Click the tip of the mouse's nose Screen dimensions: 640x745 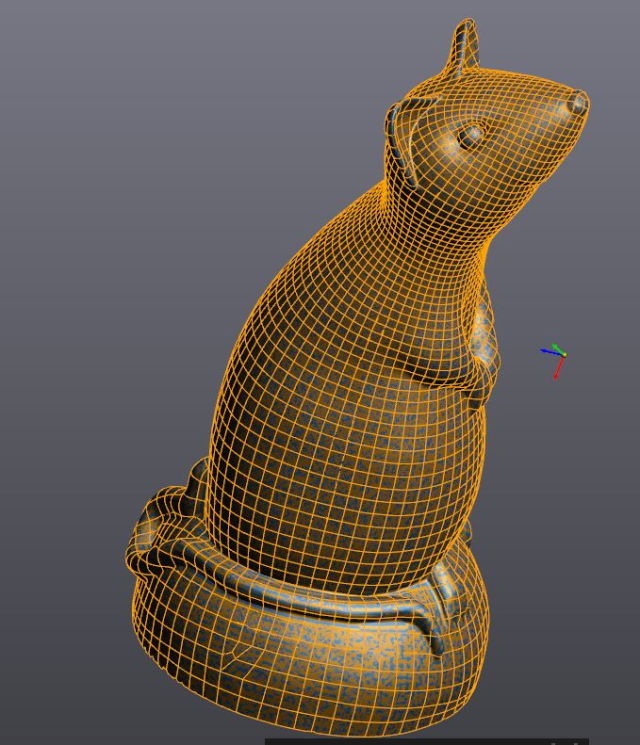coord(578,101)
